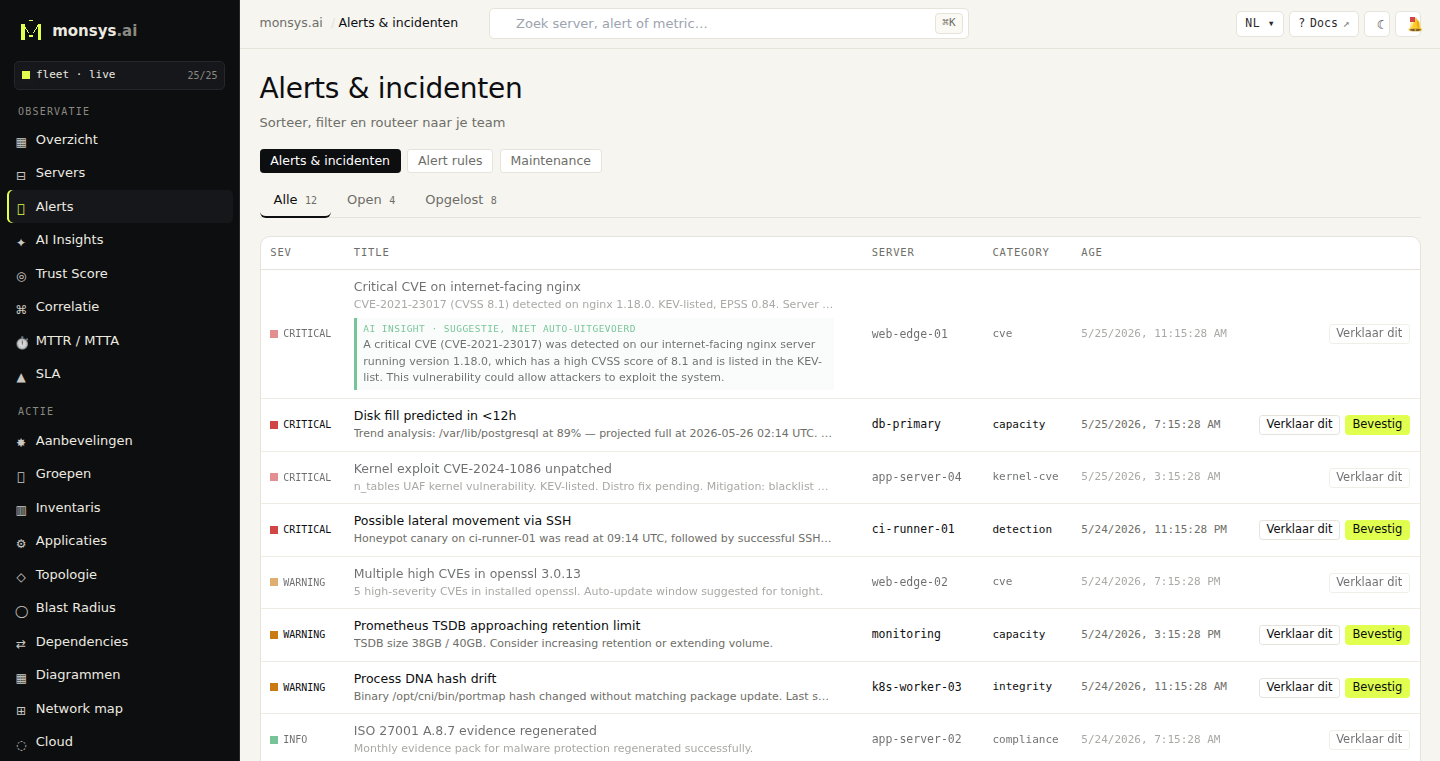The height and width of the screenshot is (761, 1440).
Task: Toggle dark mode with the moon icon
Action: 1377,24
